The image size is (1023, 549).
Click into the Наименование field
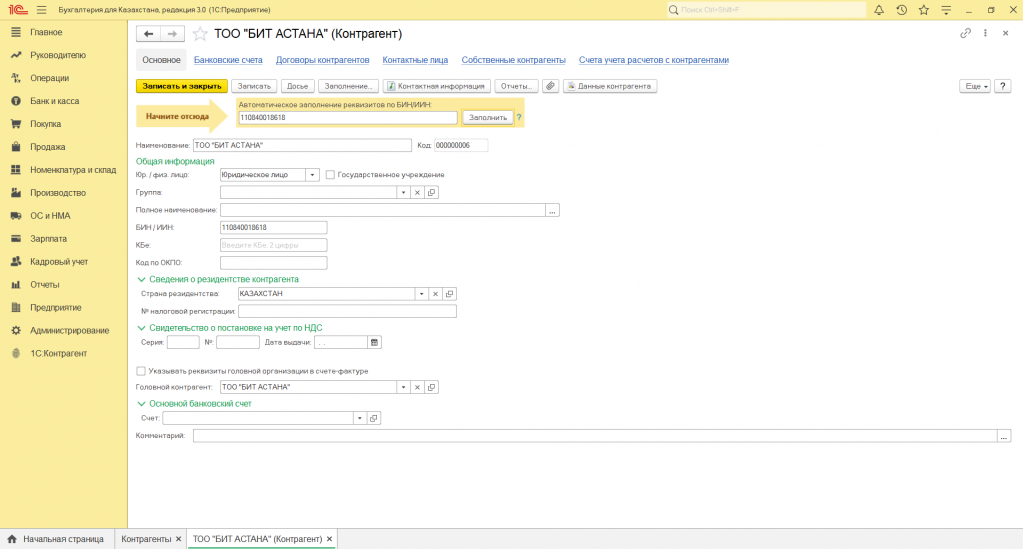pos(302,145)
